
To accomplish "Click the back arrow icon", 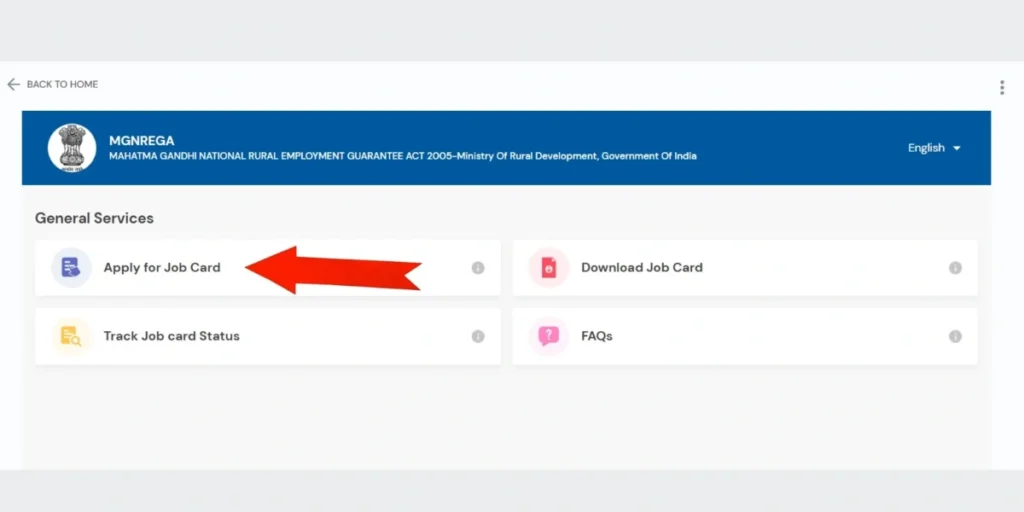I will click(13, 84).
